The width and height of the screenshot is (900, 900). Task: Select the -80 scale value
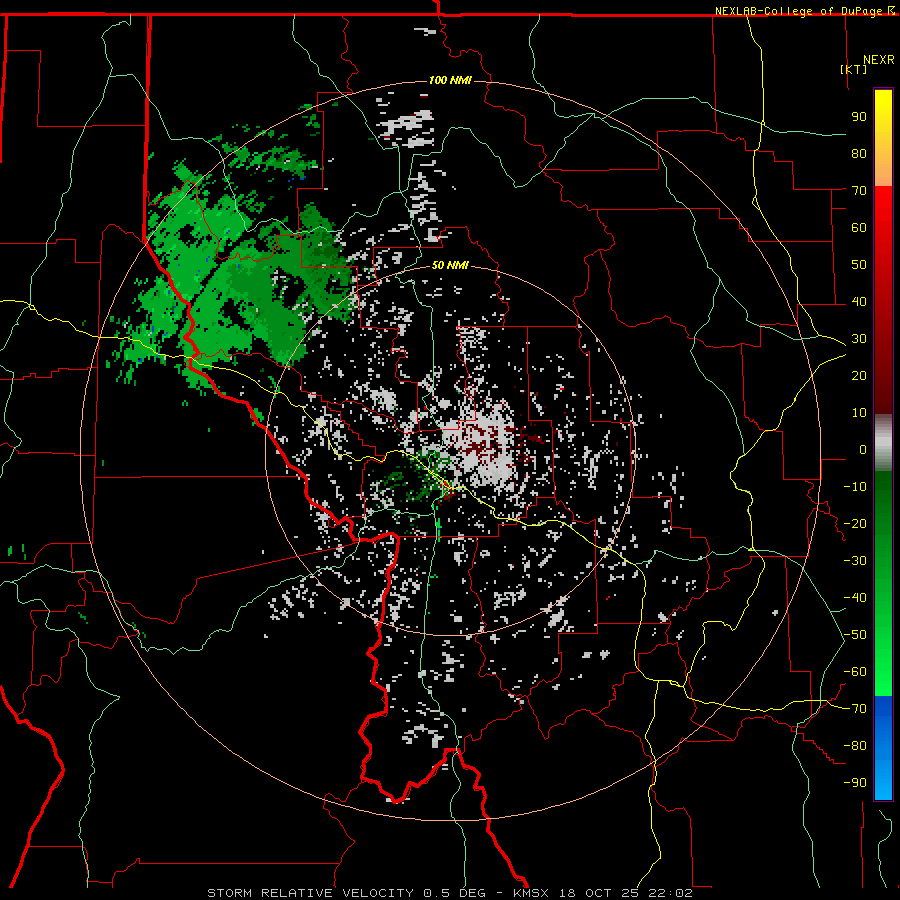point(855,746)
